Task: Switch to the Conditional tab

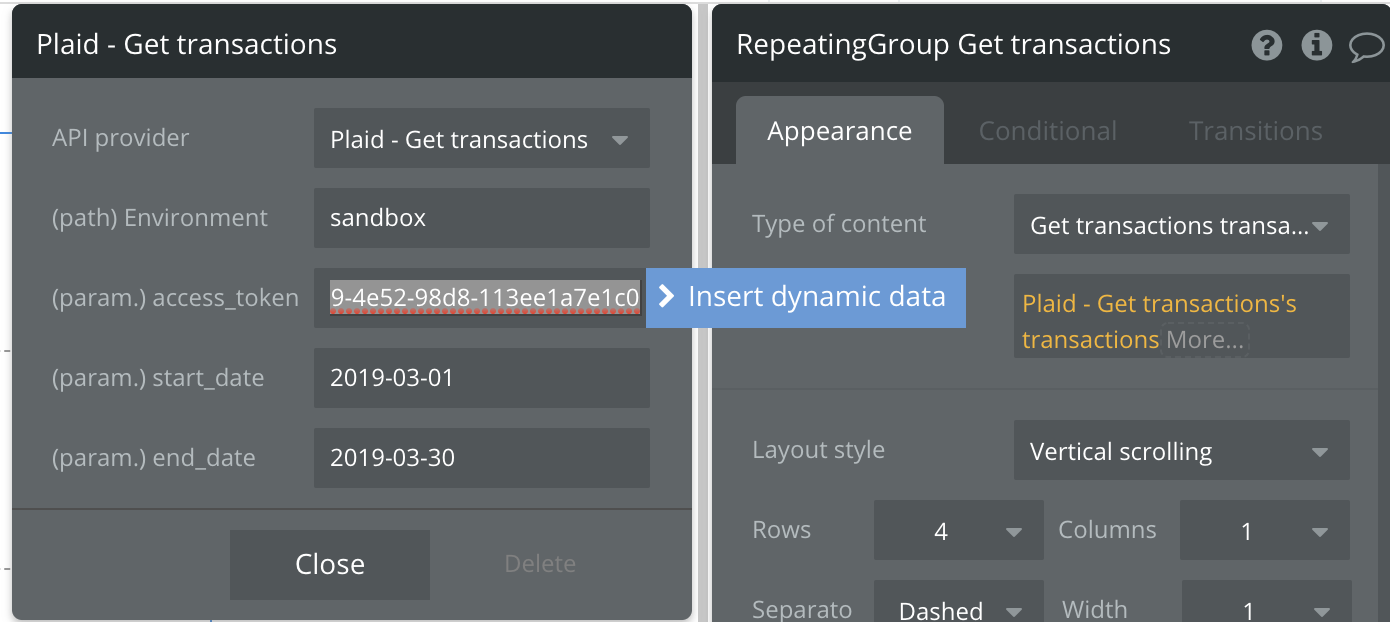Action: [1047, 131]
